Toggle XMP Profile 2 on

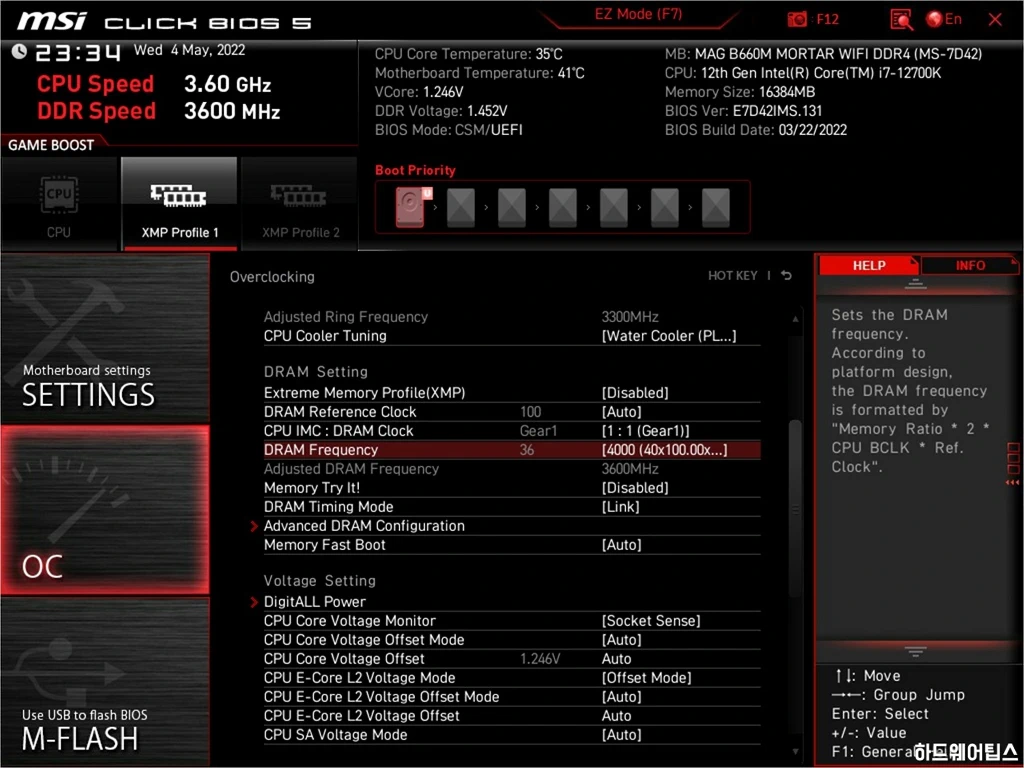coord(299,203)
